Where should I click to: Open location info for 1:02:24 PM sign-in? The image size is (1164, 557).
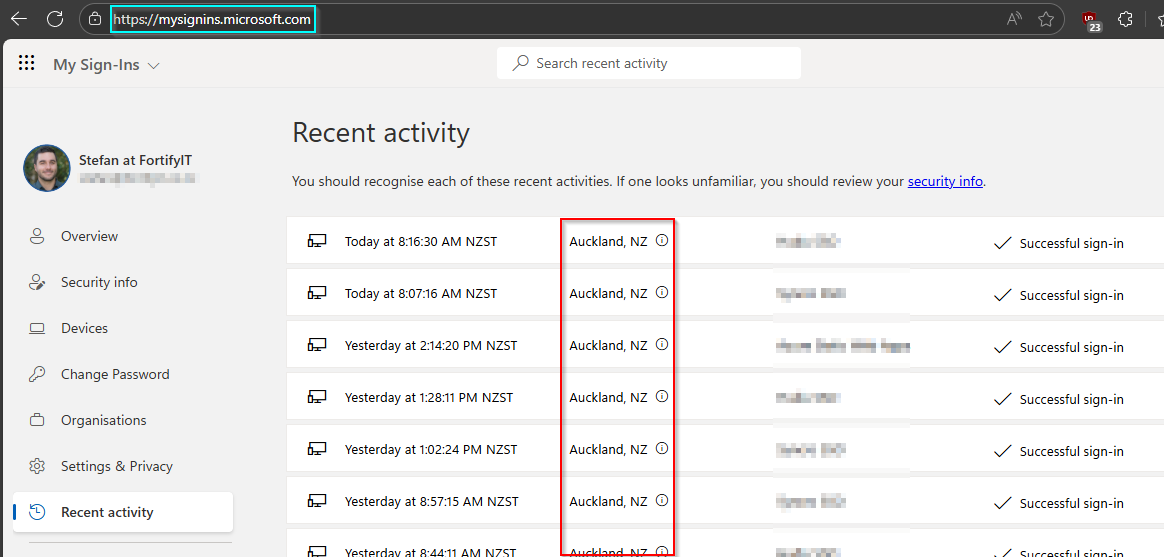click(662, 449)
